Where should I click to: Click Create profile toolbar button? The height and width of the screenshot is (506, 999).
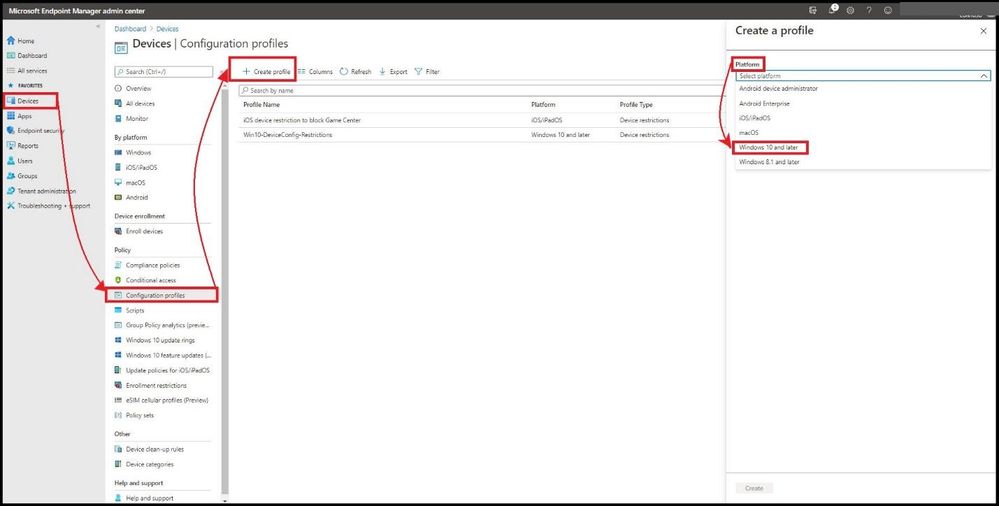click(266, 72)
